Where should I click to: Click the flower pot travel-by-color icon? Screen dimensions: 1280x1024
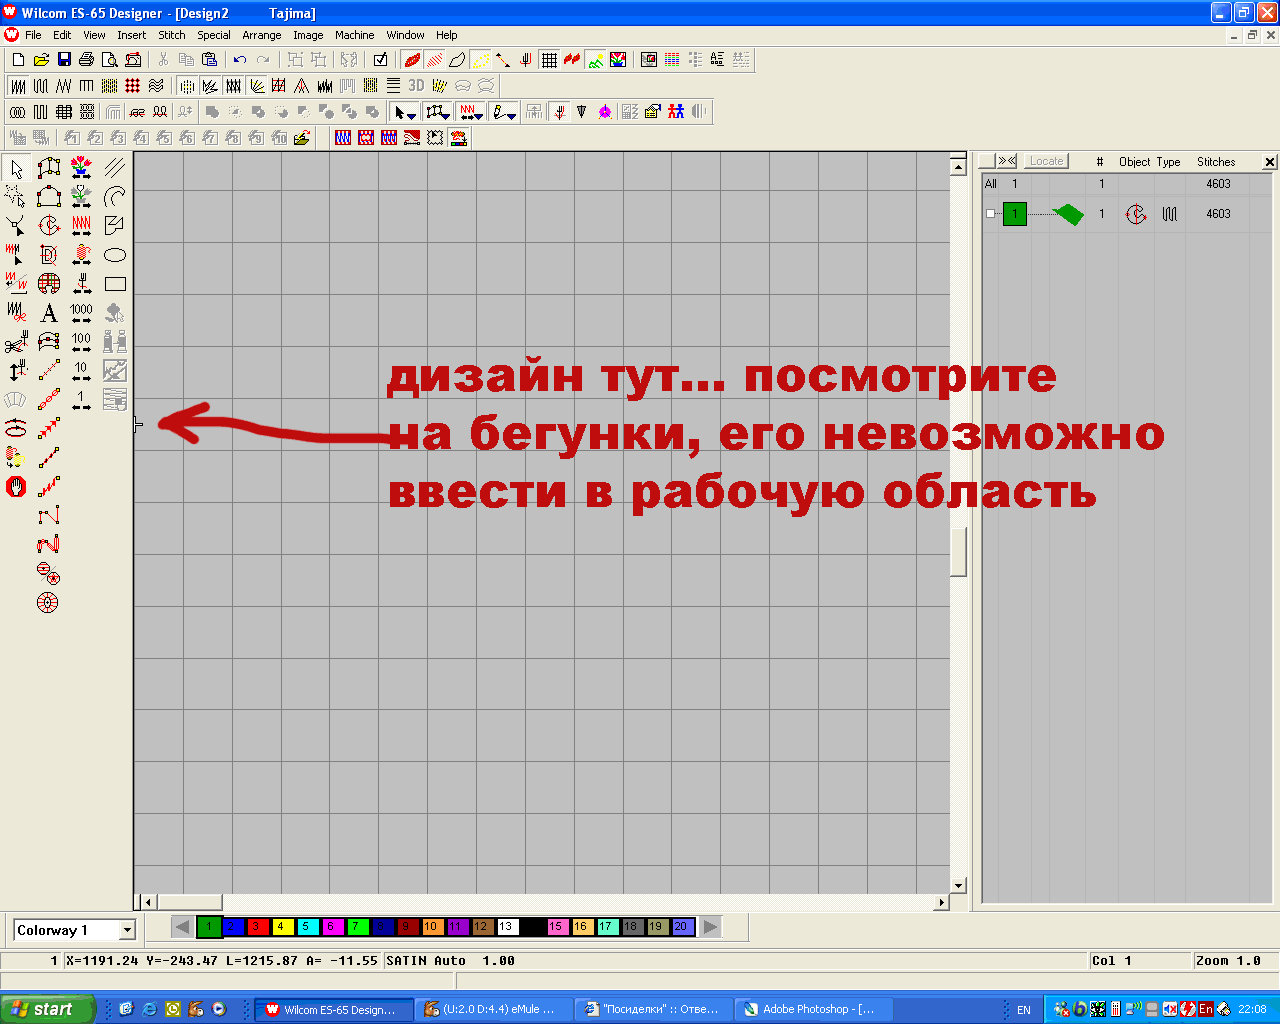click(82, 168)
